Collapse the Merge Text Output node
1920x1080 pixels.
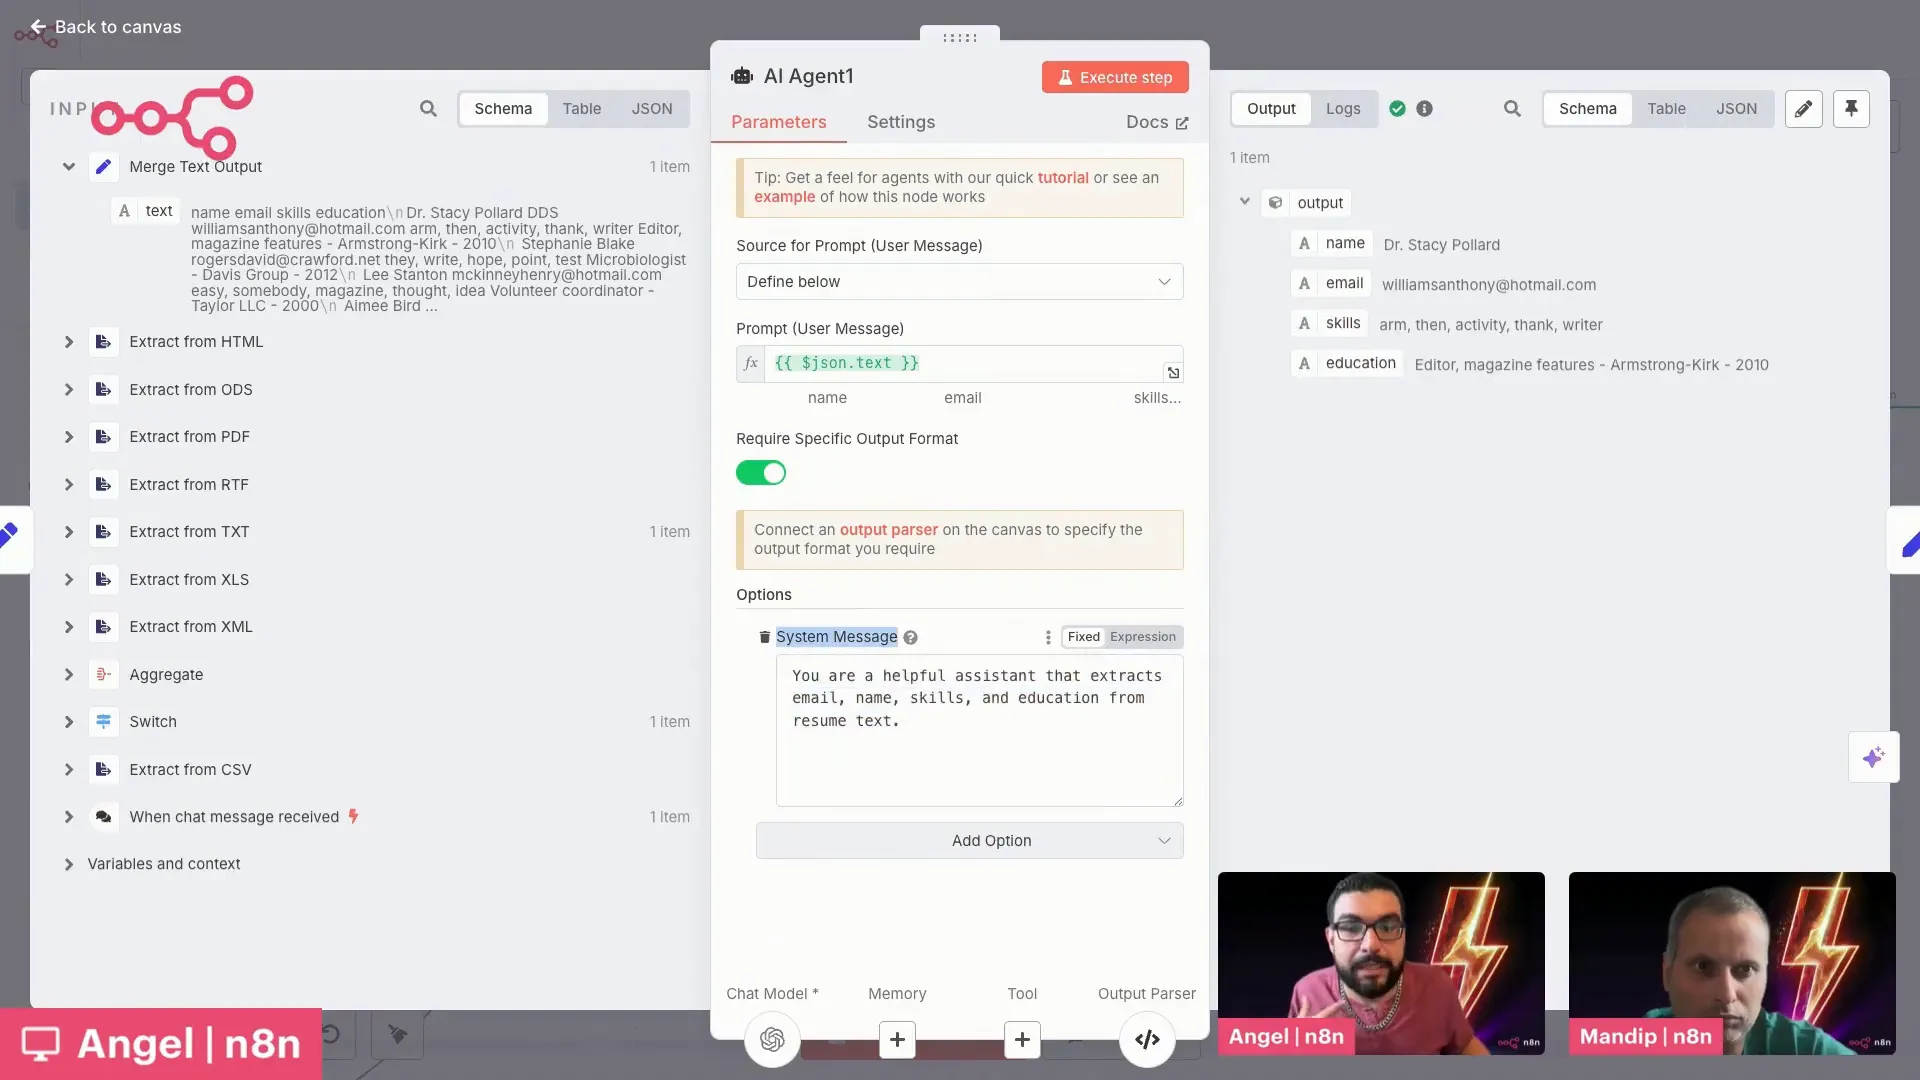point(69,167)
